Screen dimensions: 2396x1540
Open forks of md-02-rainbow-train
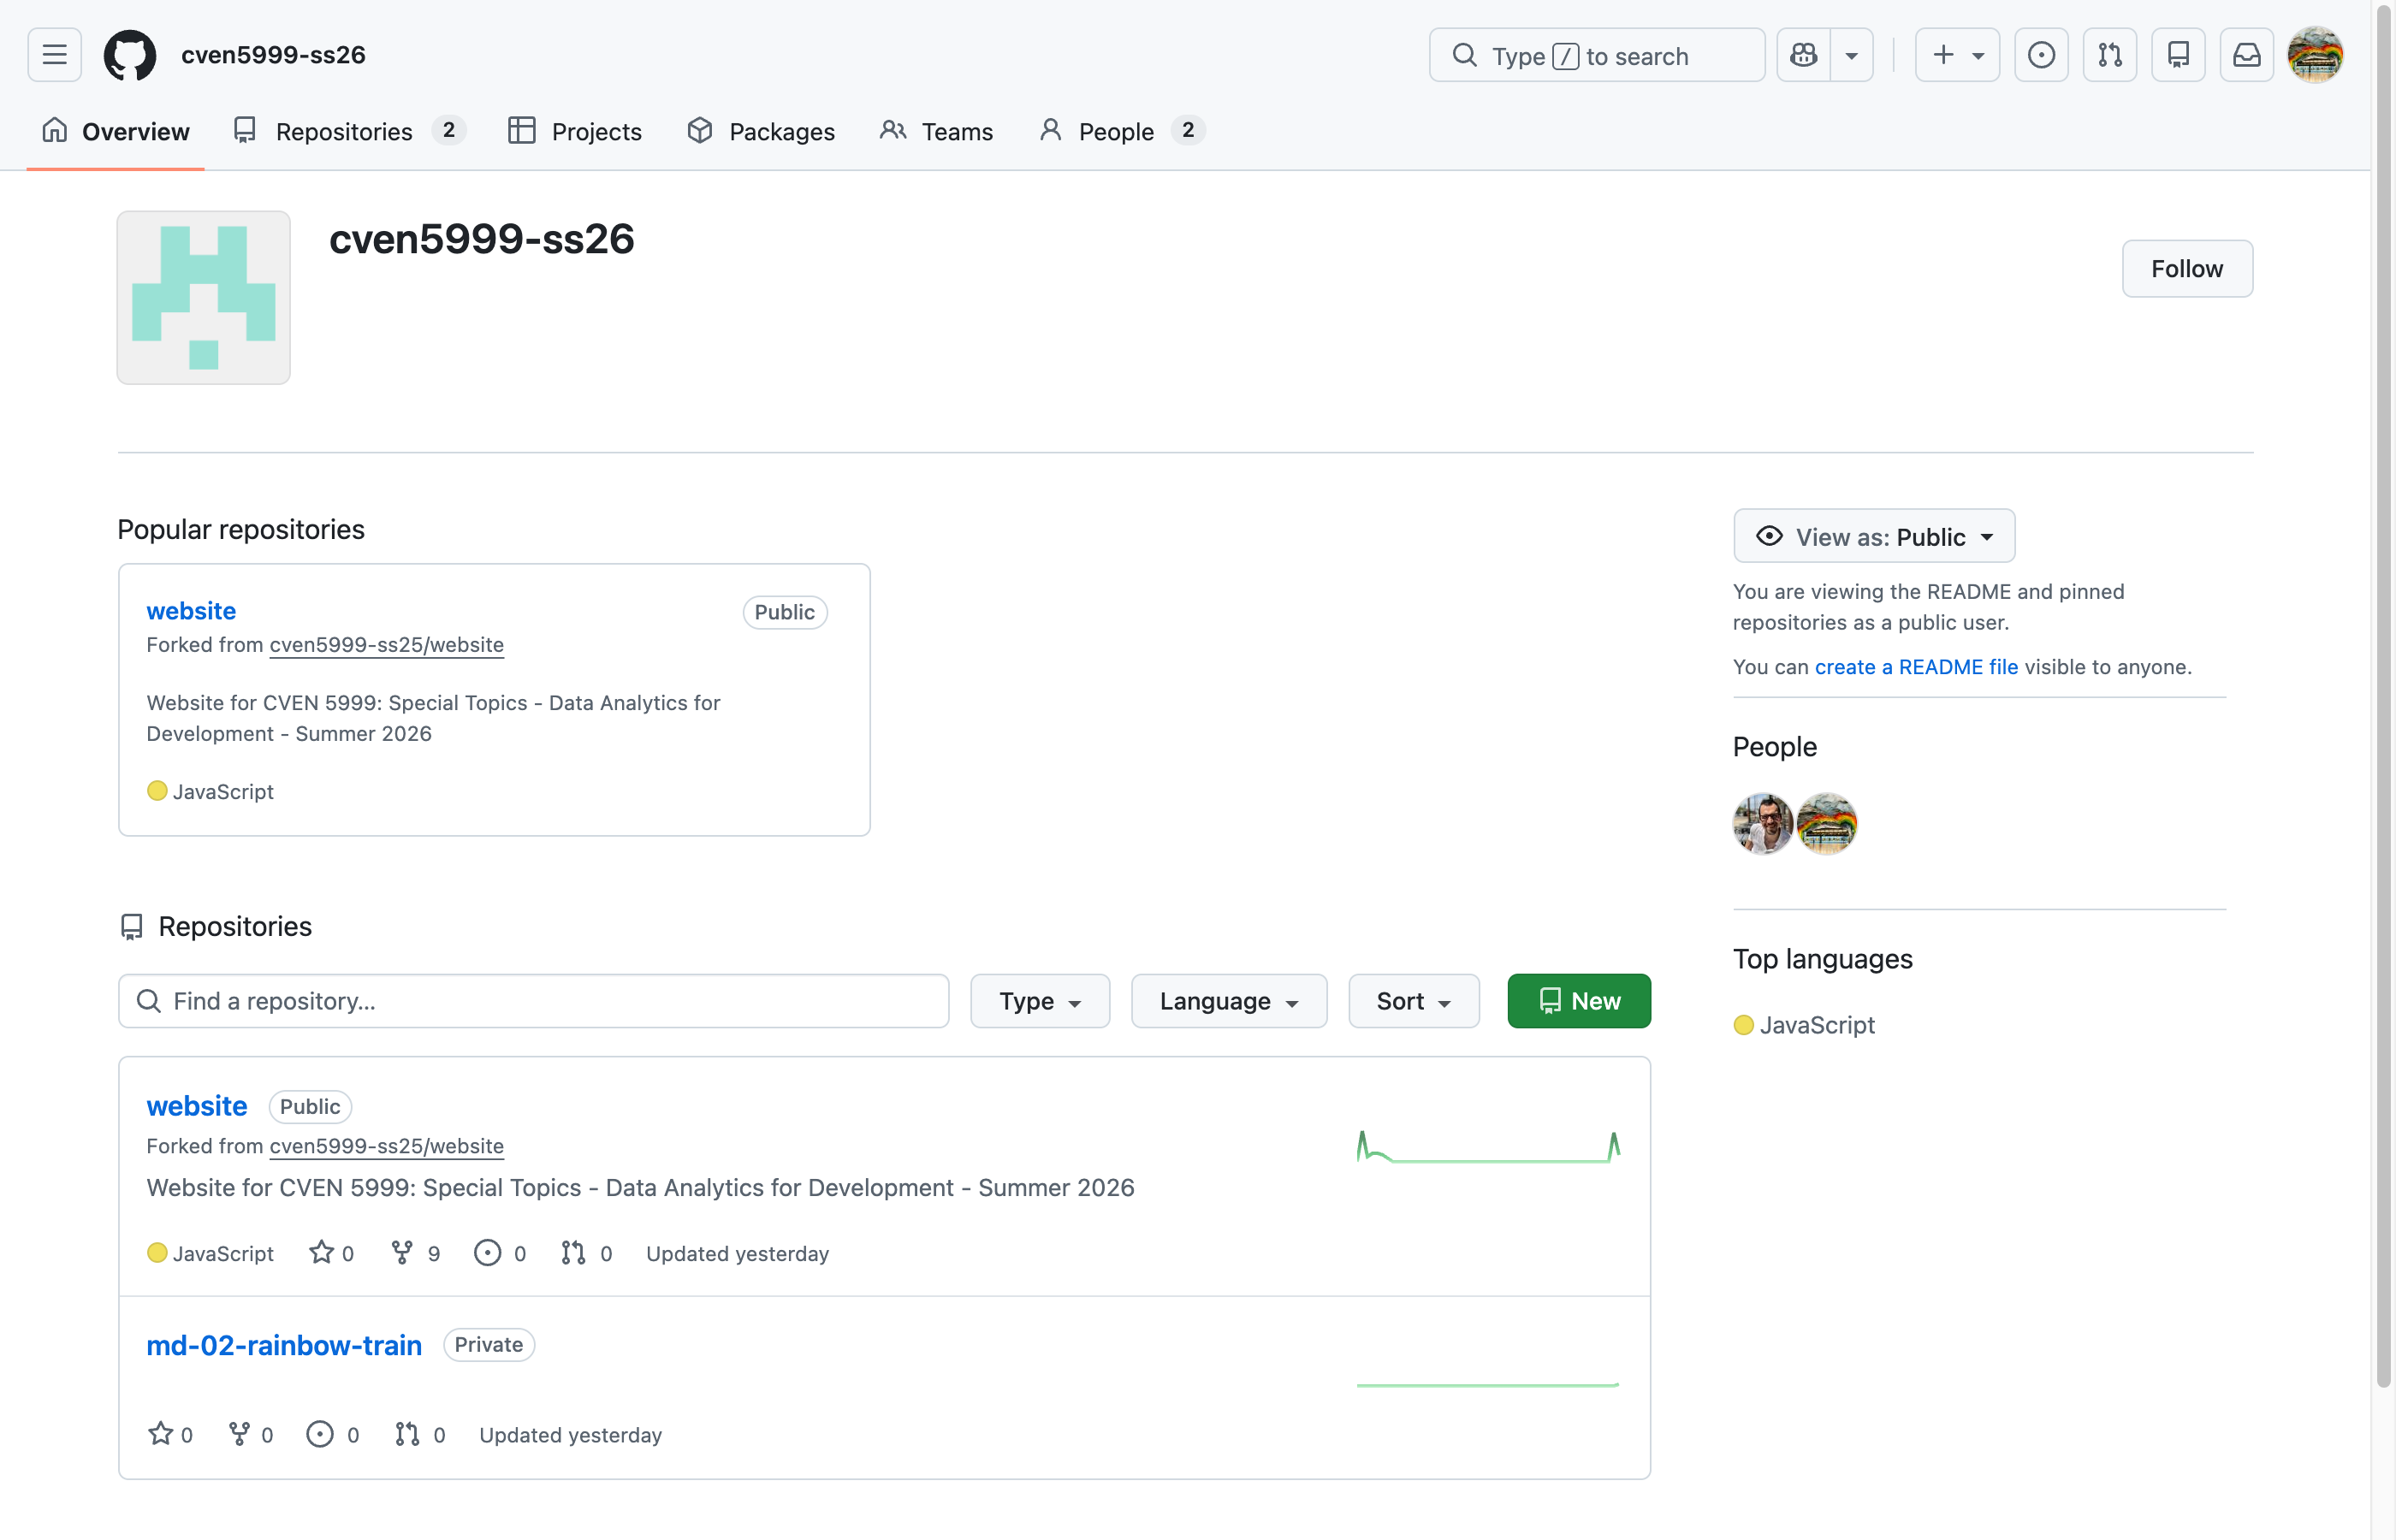[x=251, y=1434]
